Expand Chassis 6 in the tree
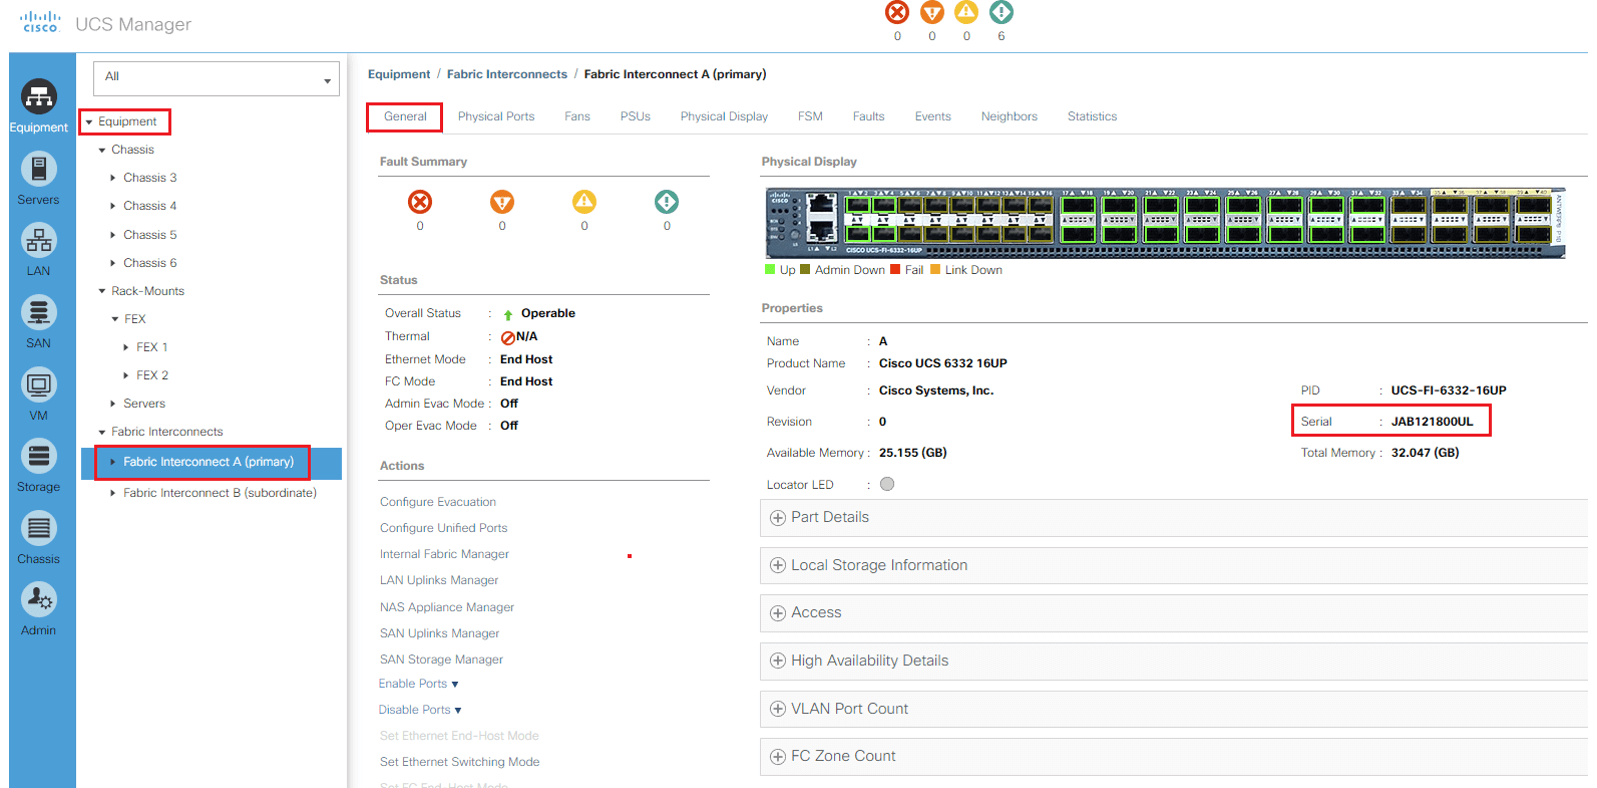The height and width of the screenshot is (788, 1597). point(113,263)
